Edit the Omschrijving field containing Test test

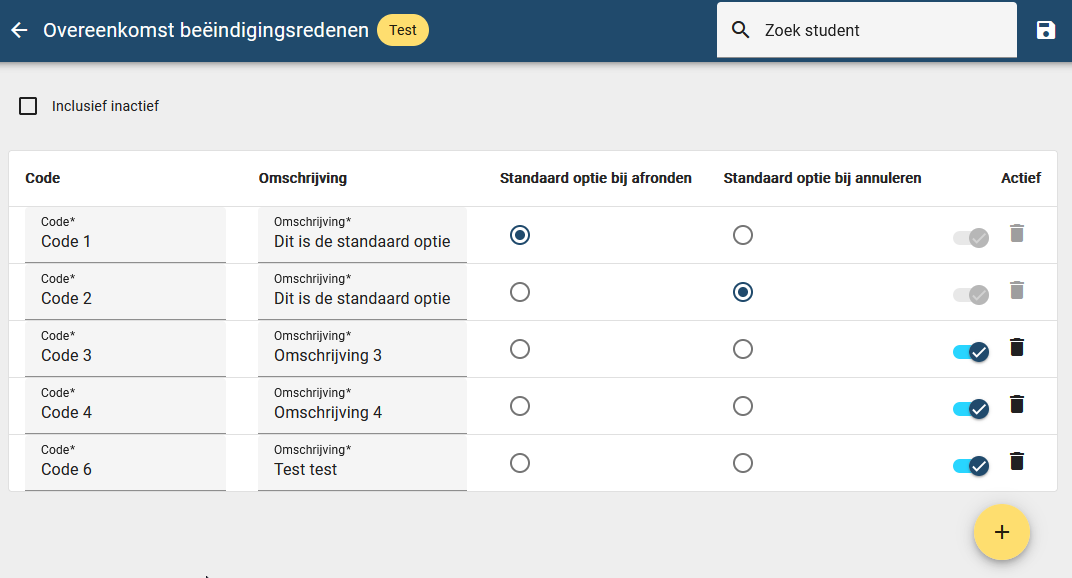tap(362, 463)
